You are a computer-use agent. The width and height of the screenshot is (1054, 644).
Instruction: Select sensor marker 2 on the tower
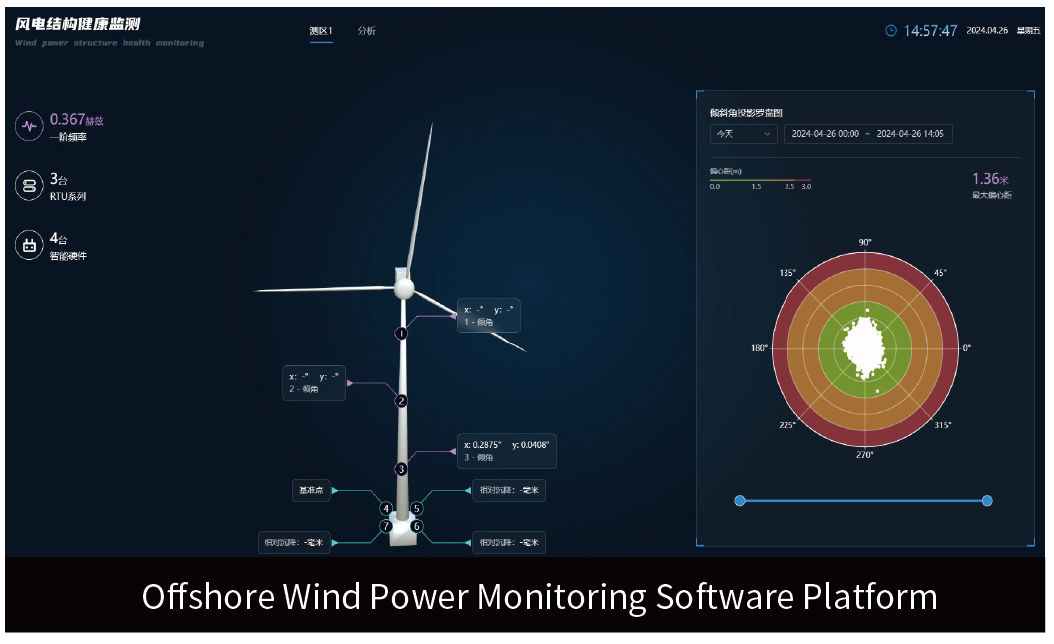tap(401, 401)
